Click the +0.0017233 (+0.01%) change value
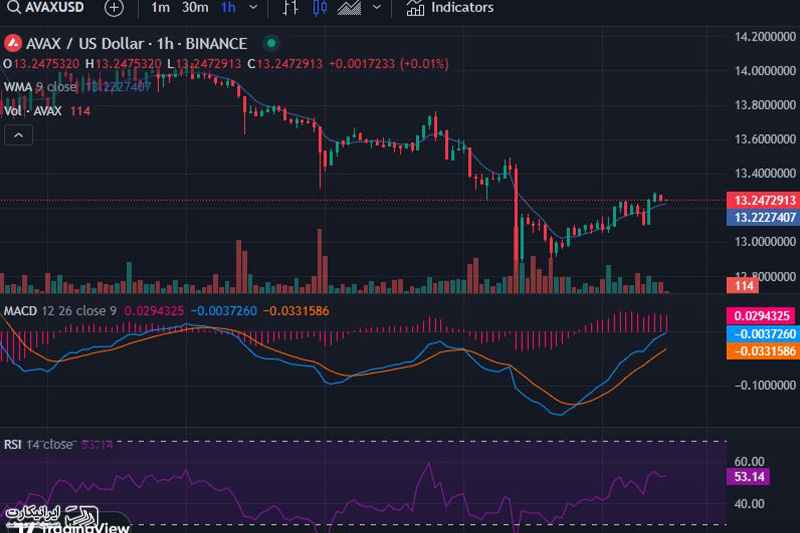The height and width of the screenshot is (533, 800). point(389,64)
